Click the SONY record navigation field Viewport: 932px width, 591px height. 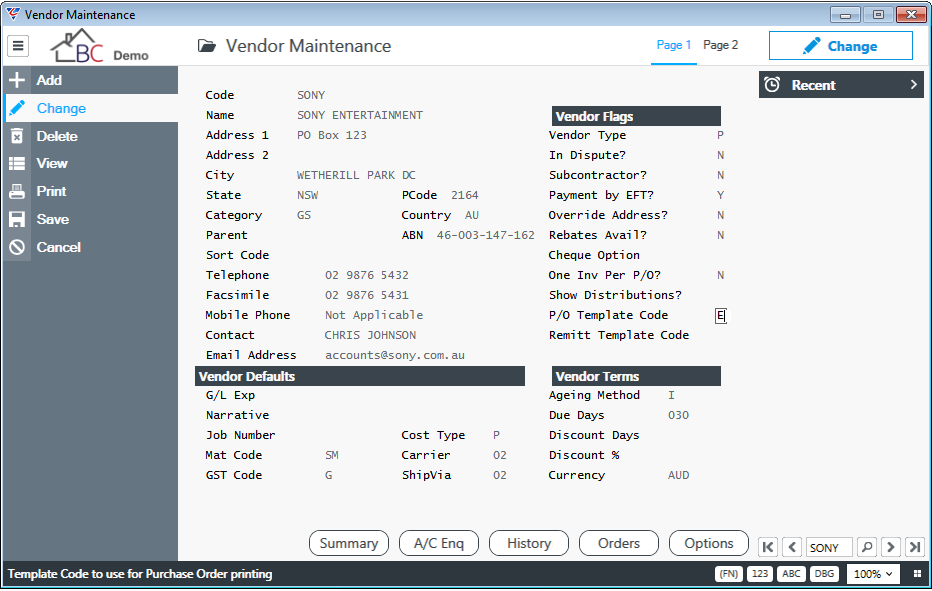(x=830, y=547)
